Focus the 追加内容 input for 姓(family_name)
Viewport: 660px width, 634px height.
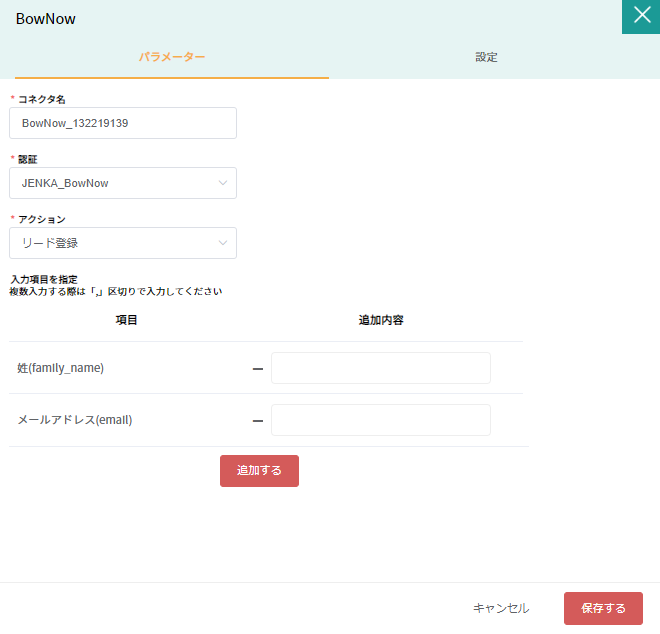(x=381, y=368)
